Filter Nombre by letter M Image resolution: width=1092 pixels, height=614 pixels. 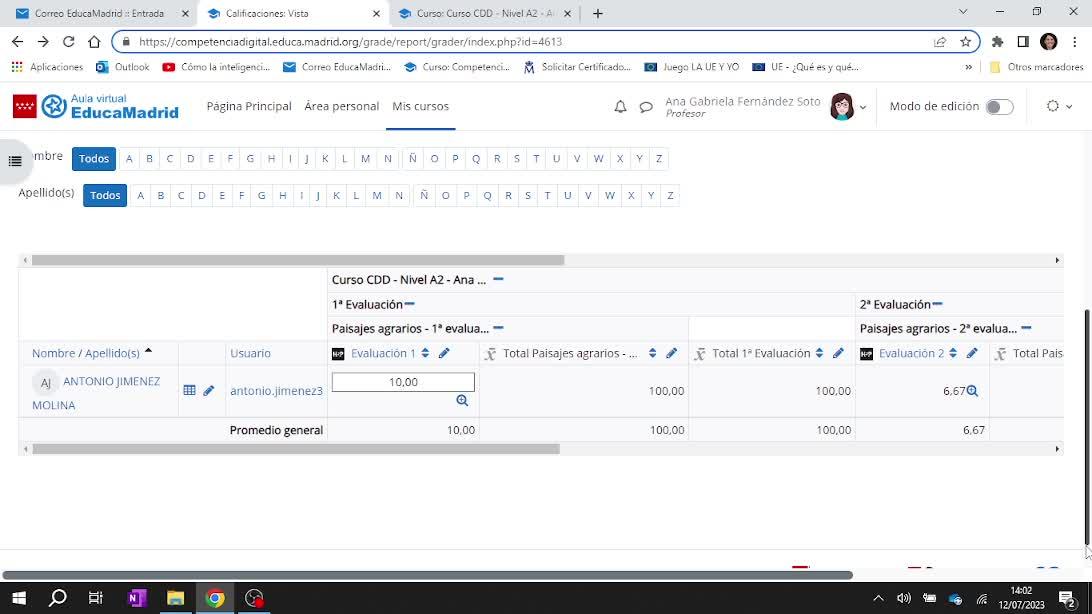pyautogui.click(x=365, y=159)
